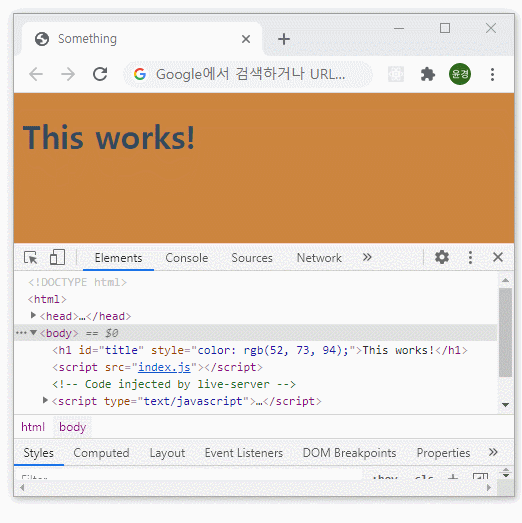Switch to the Elements tab

pyautogui.click(x=118, y=258)
